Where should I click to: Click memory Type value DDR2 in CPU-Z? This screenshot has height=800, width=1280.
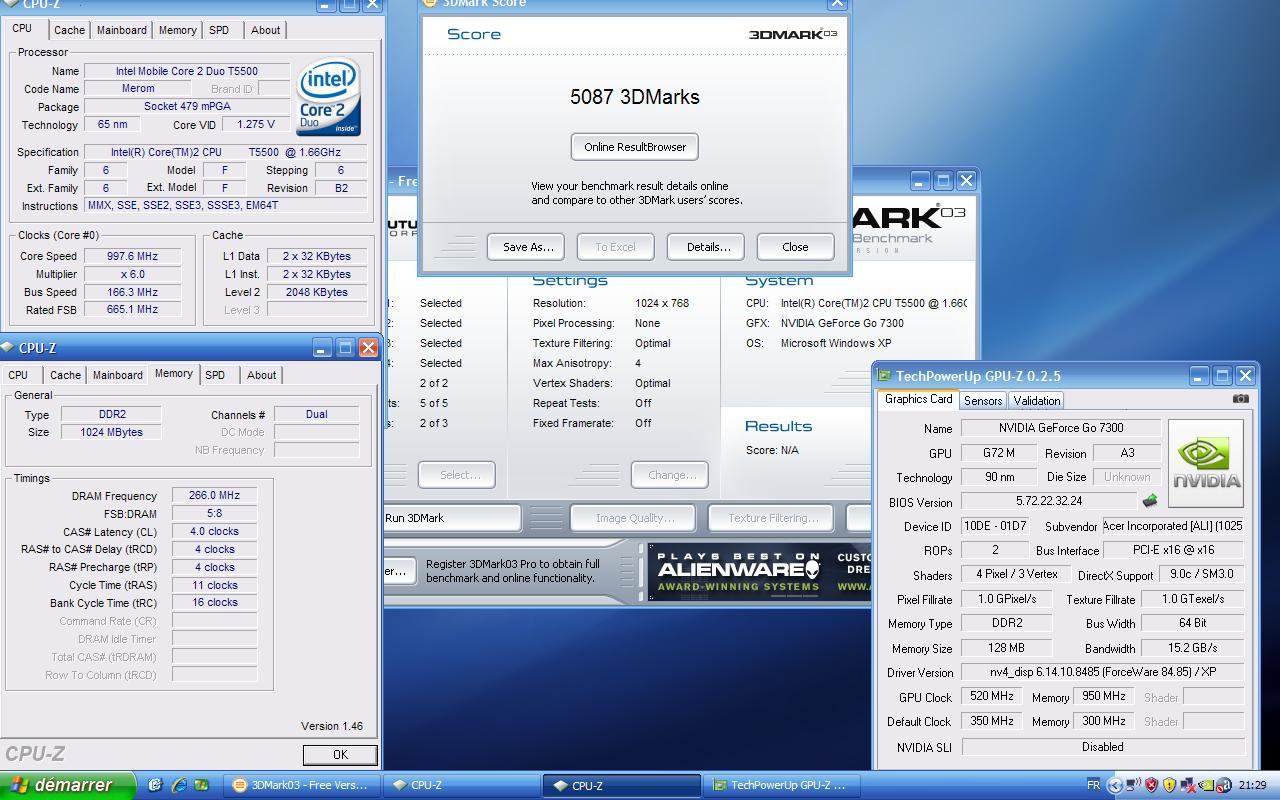click(x=110, y=414)
